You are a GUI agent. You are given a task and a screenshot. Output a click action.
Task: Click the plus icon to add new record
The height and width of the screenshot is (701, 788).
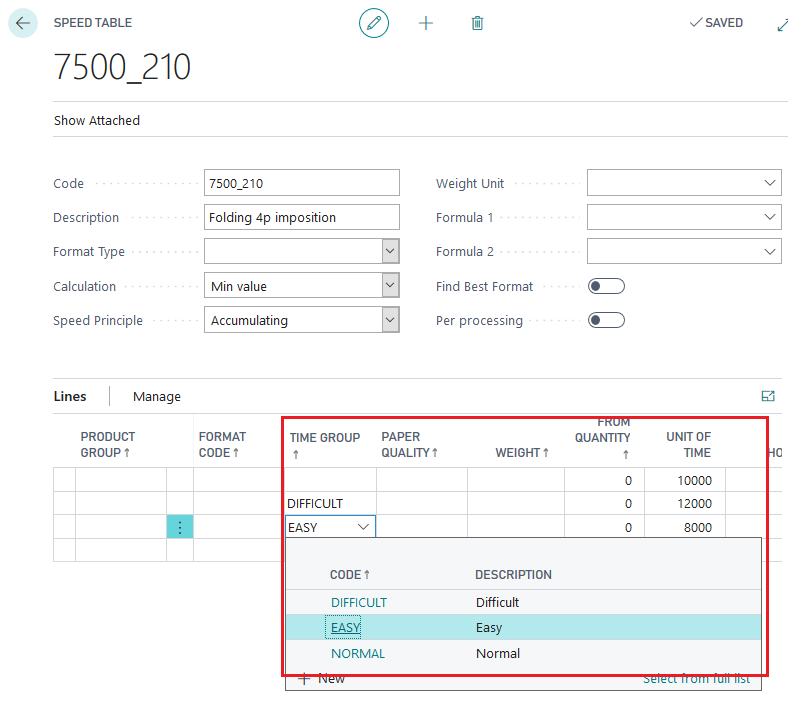(x=426, y=23)
